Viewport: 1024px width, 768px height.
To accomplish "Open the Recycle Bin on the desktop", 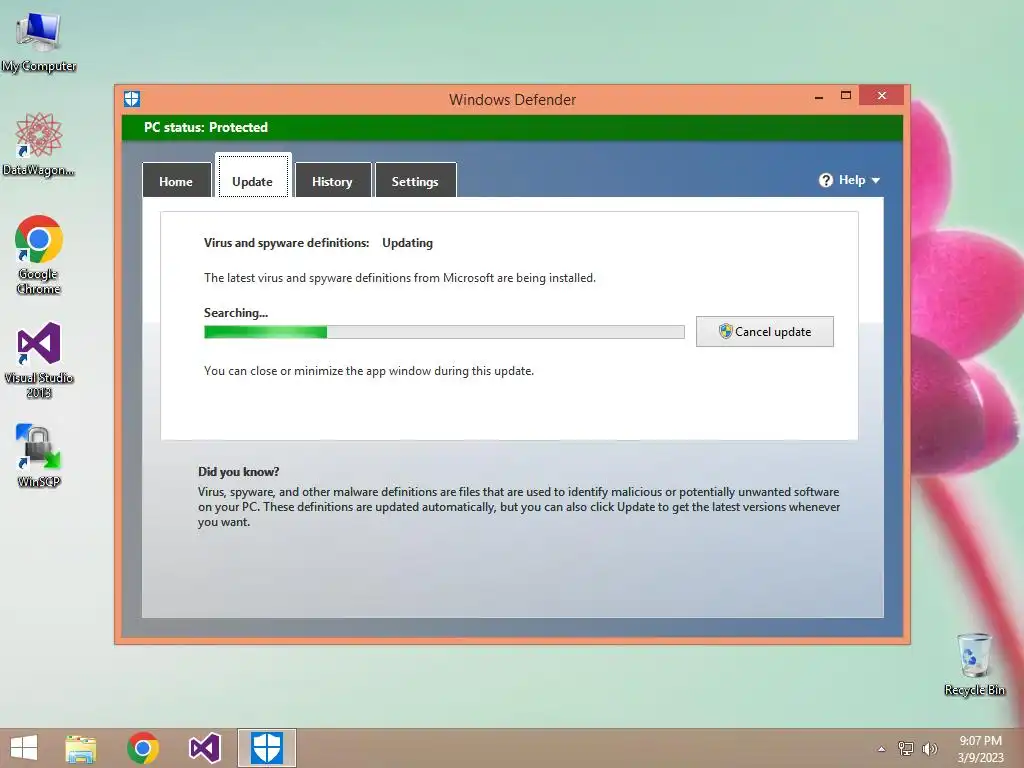I will (x=974, y=664).
